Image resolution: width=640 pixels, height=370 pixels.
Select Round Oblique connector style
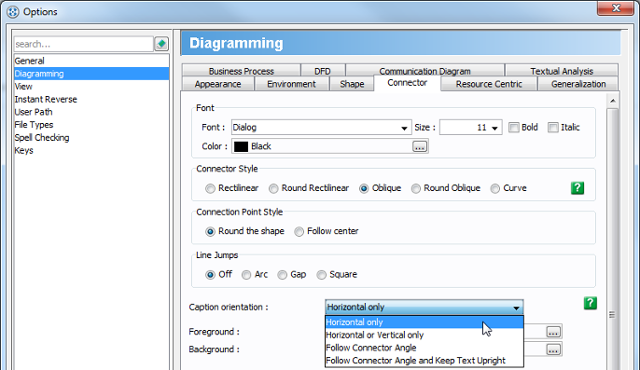pos(416,188)
